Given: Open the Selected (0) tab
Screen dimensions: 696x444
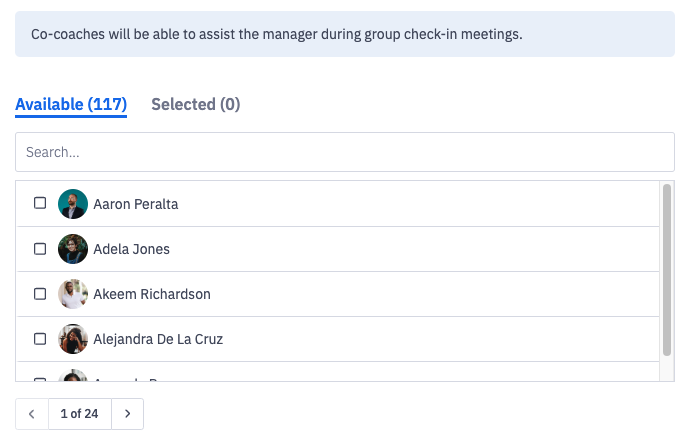Looking at the screenshot, I should (x=195, y=104).
